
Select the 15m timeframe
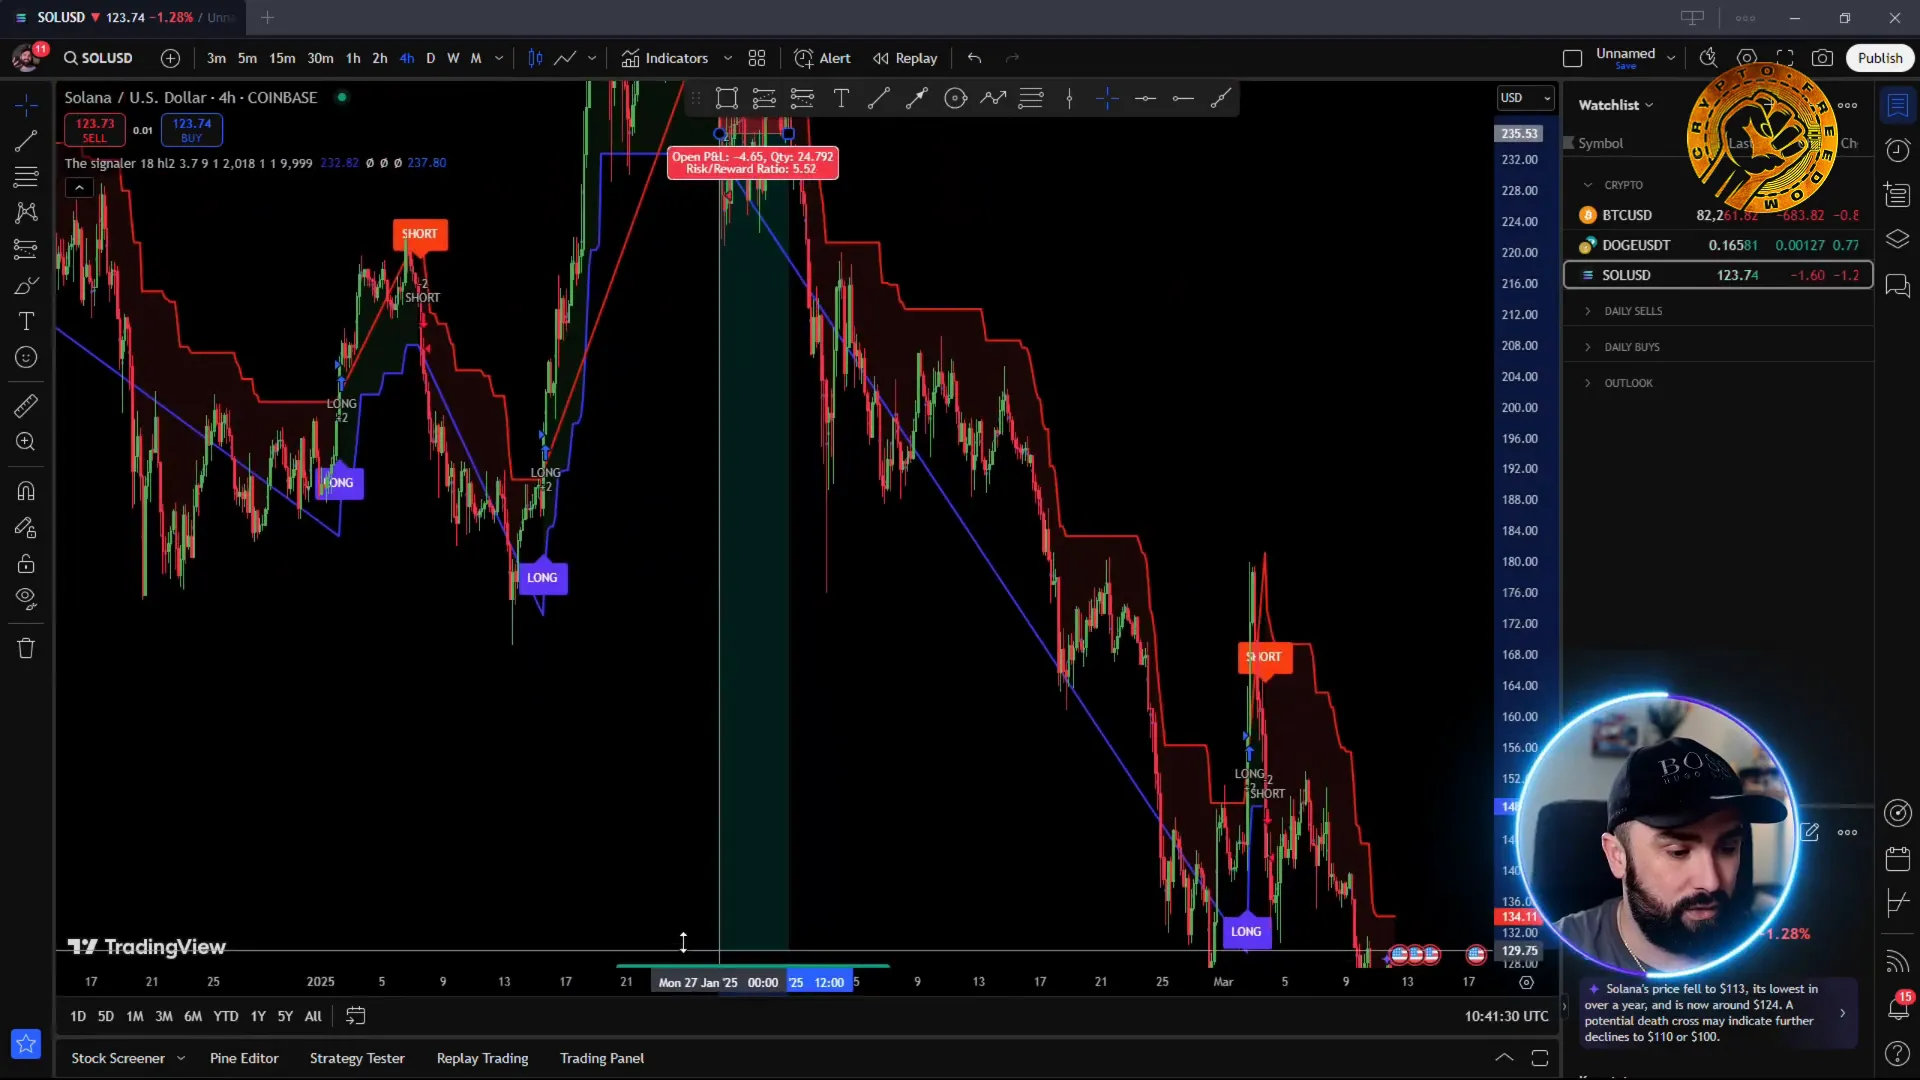pyautogui.click(x=282, y=58)
